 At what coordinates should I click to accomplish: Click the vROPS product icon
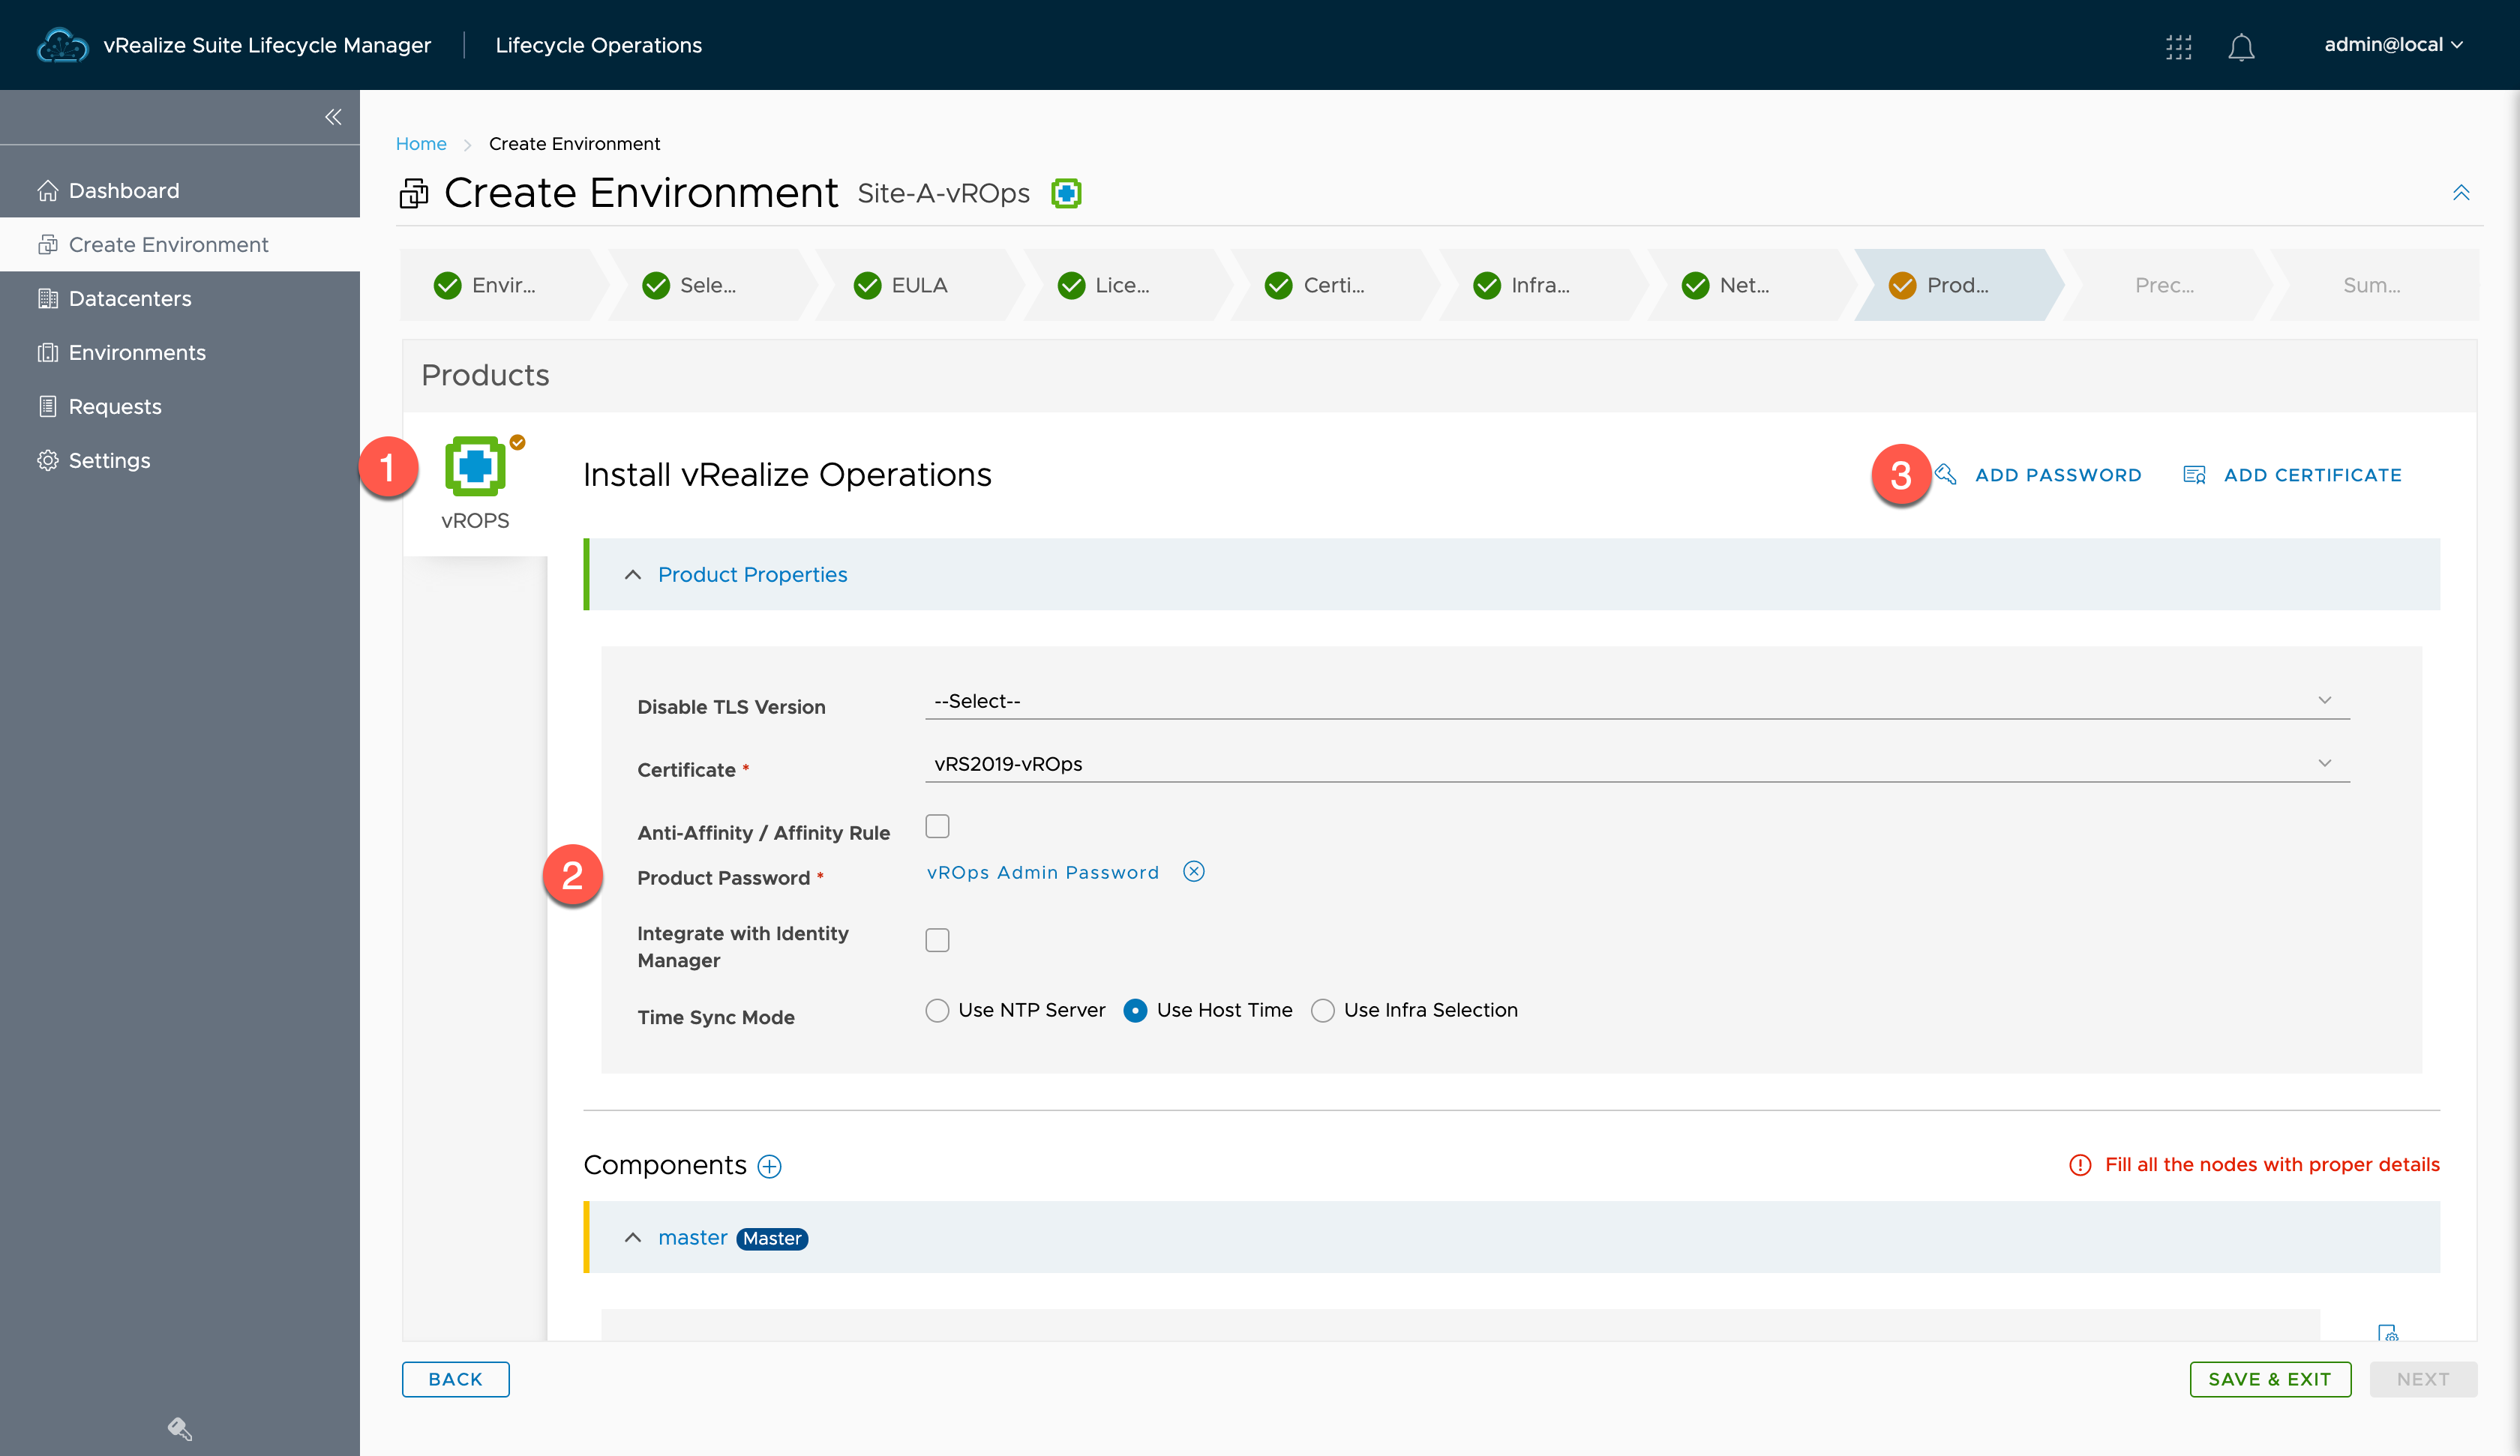click(475, 466)
